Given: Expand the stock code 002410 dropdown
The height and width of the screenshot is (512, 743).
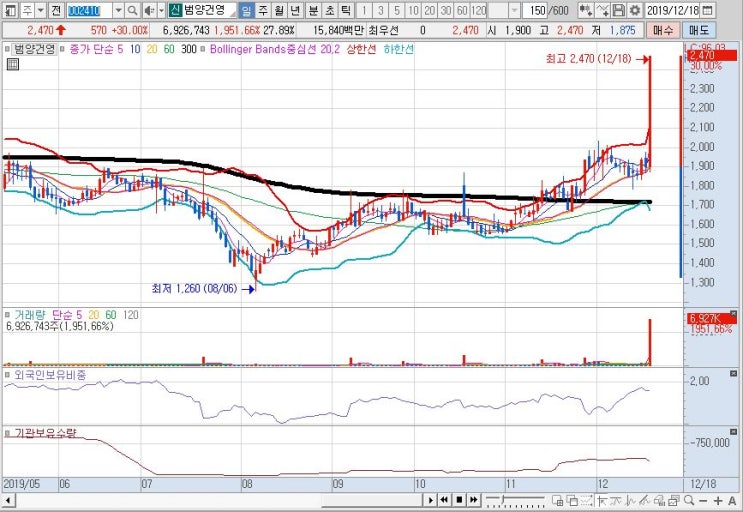Looking at the screenshot, I should pos(118,10).
